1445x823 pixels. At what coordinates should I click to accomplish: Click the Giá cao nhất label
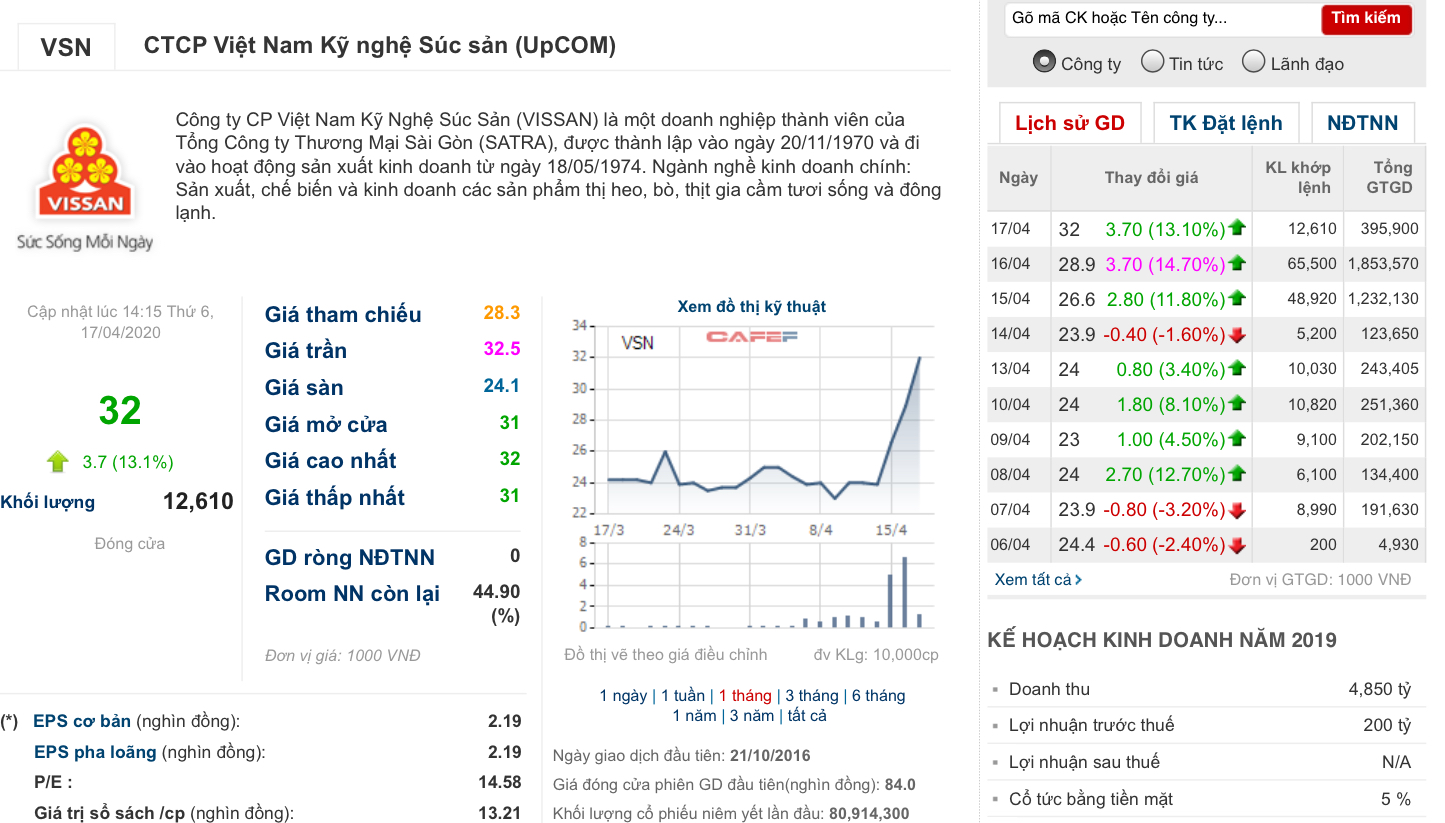tap(330, 460)
